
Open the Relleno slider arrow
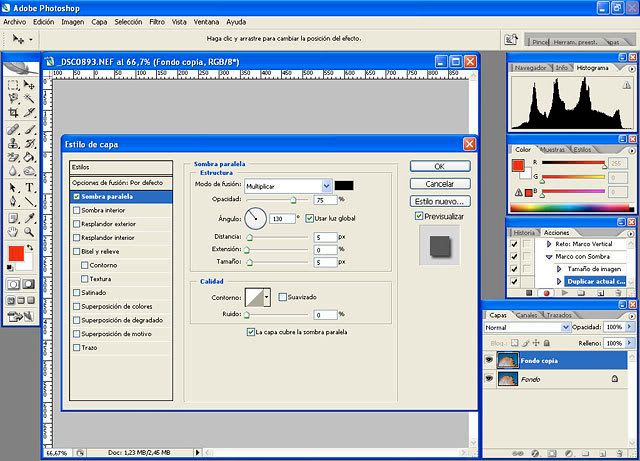(629, 343)
